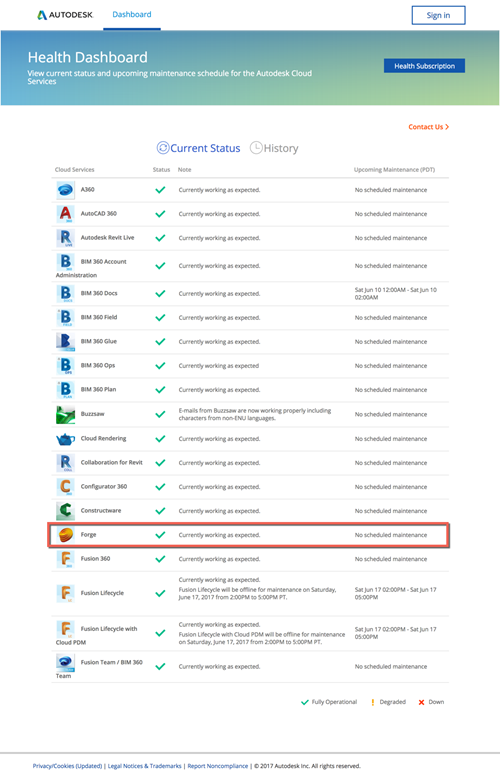Viewport: 500px width, 771px height.
Task: Open the Dashboard tab
Action: click(132, 15)
